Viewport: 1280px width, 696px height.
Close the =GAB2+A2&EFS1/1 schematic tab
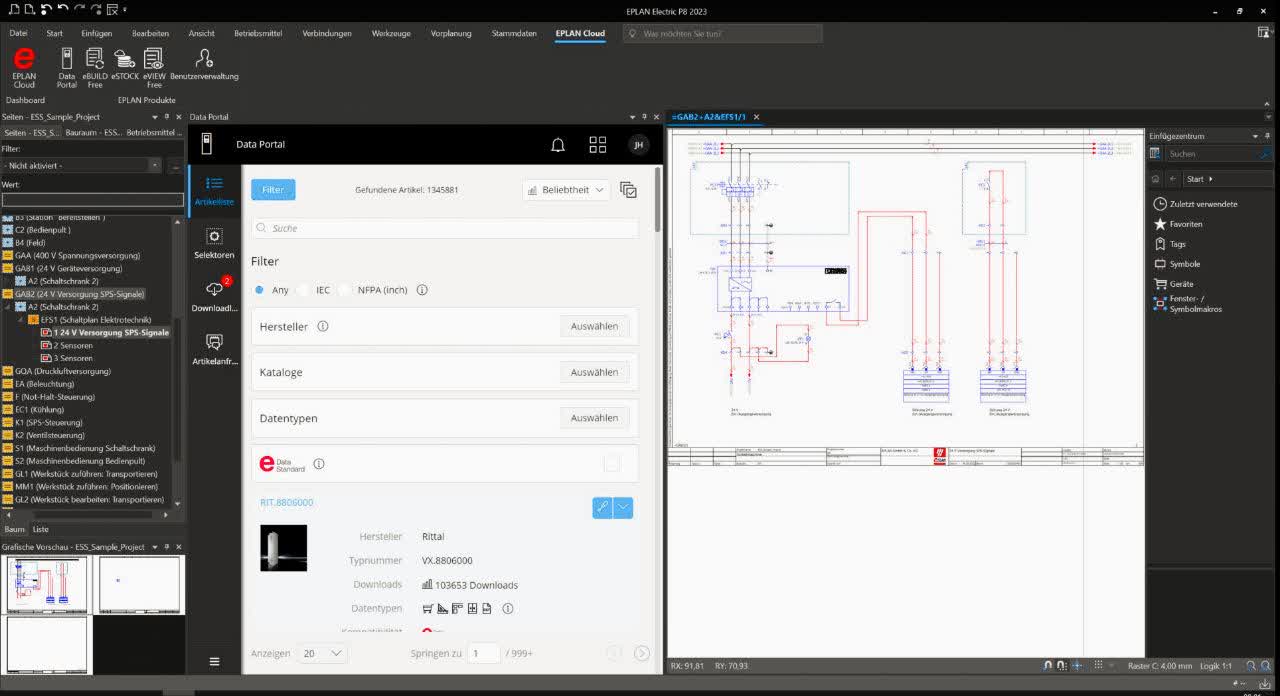pos(757,117)
